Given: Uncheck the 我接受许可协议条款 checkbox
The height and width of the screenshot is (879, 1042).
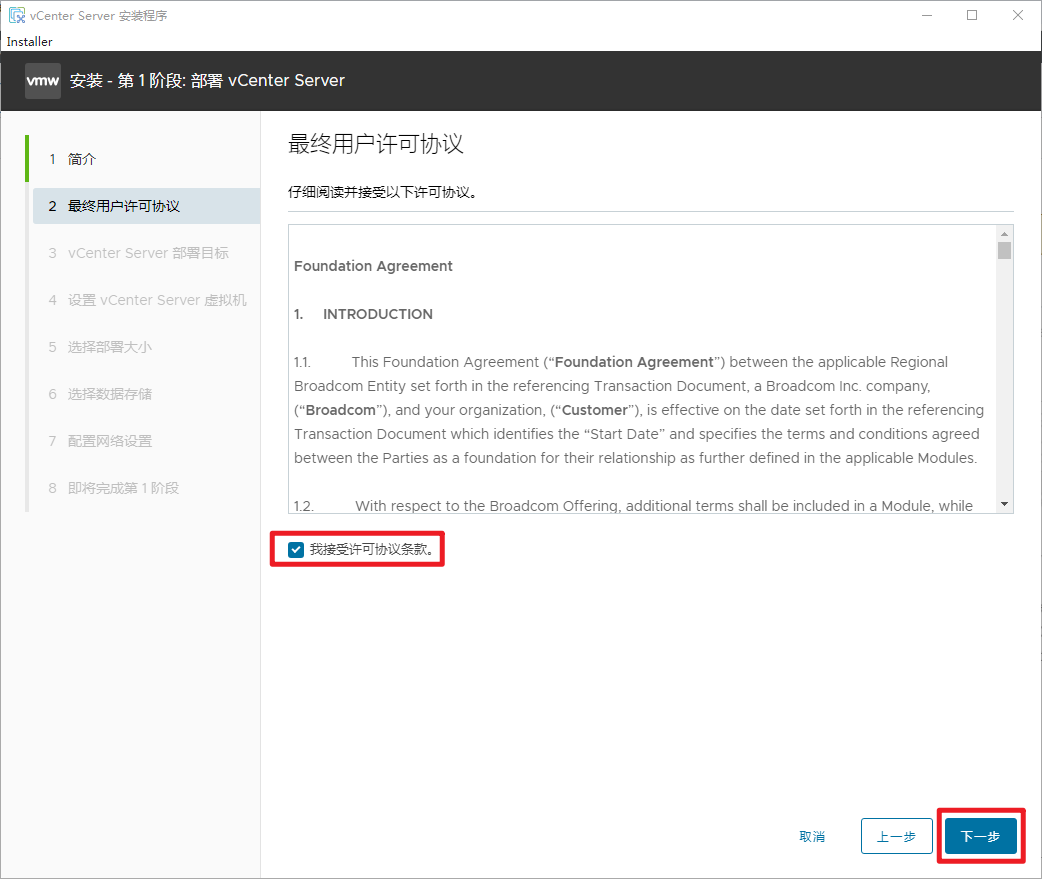Looking at the screenshot, I should (295, 550).
